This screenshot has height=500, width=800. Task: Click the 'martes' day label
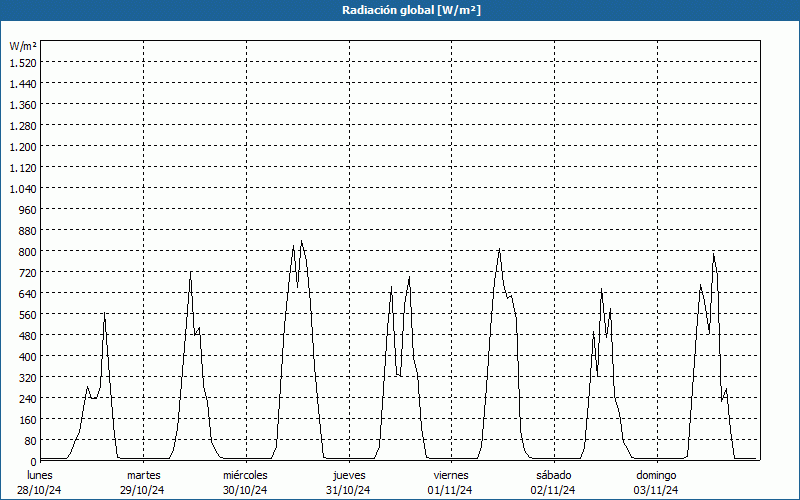(x=143, y=475)
